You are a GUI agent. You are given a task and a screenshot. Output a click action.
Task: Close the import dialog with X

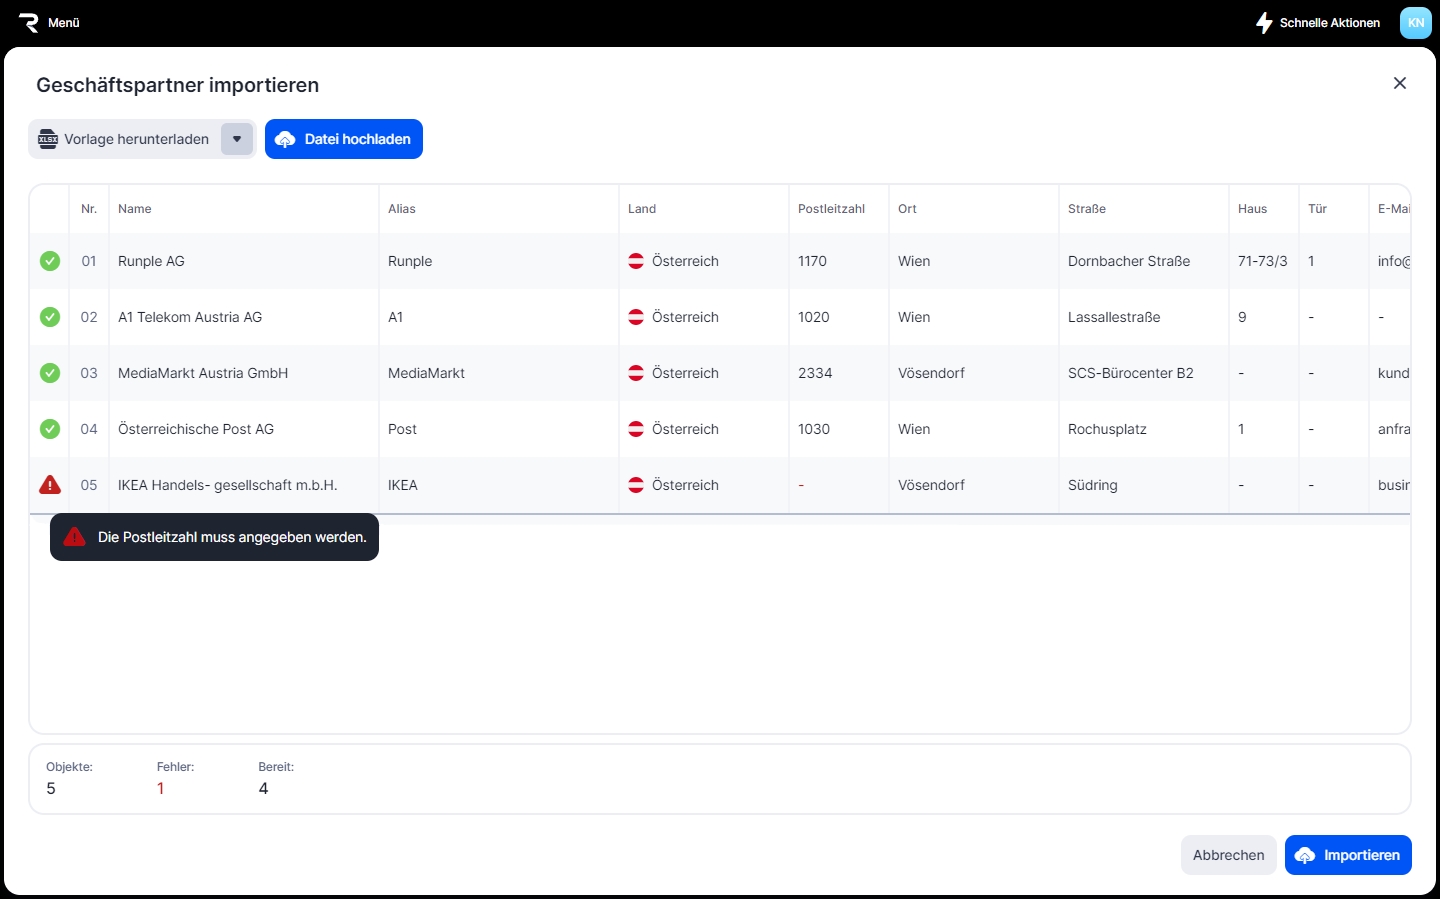click(x=1399, y=83)
